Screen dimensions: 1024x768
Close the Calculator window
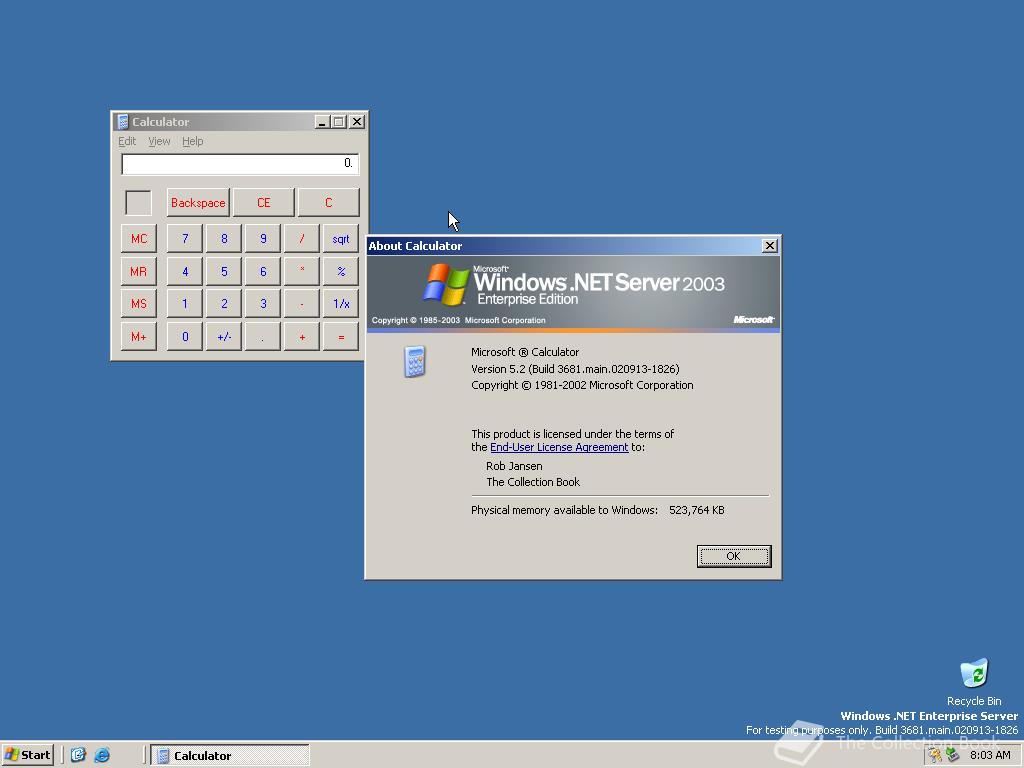[x=357, y=121]
